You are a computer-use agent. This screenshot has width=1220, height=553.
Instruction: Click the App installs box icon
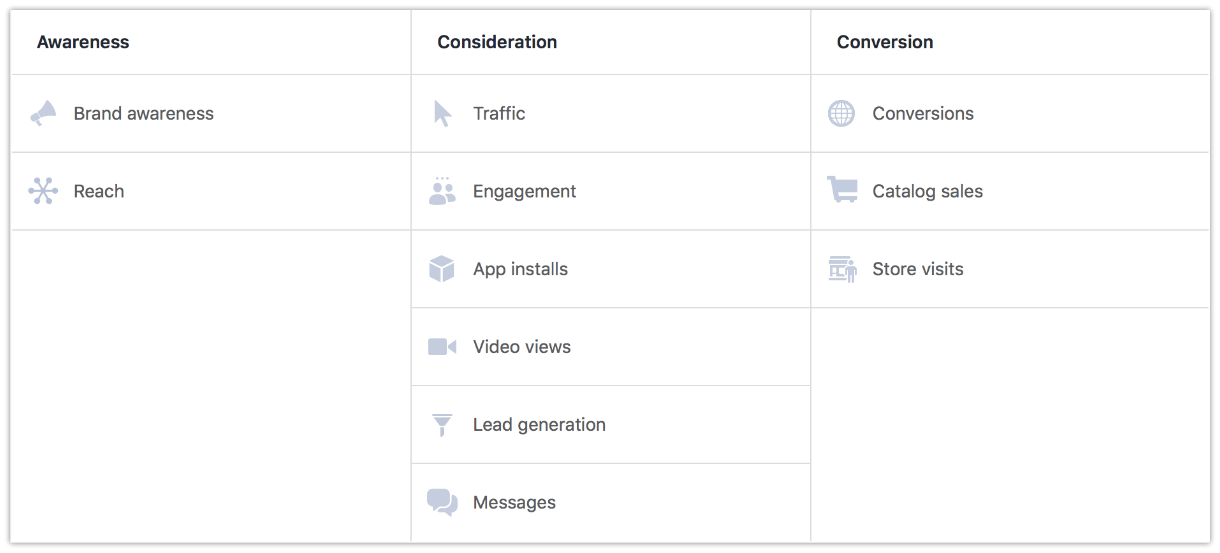[x=442, y=269]
